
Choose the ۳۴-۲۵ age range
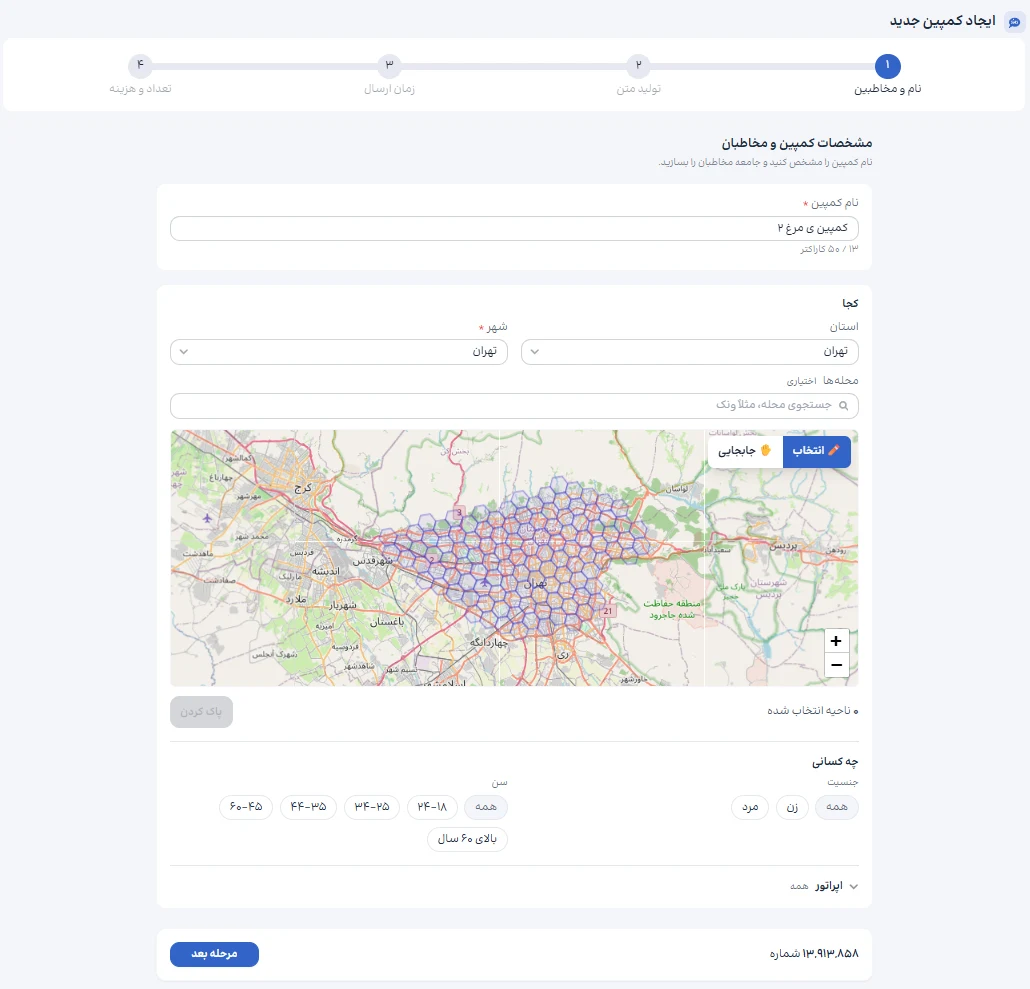click(x=372, y=806)
